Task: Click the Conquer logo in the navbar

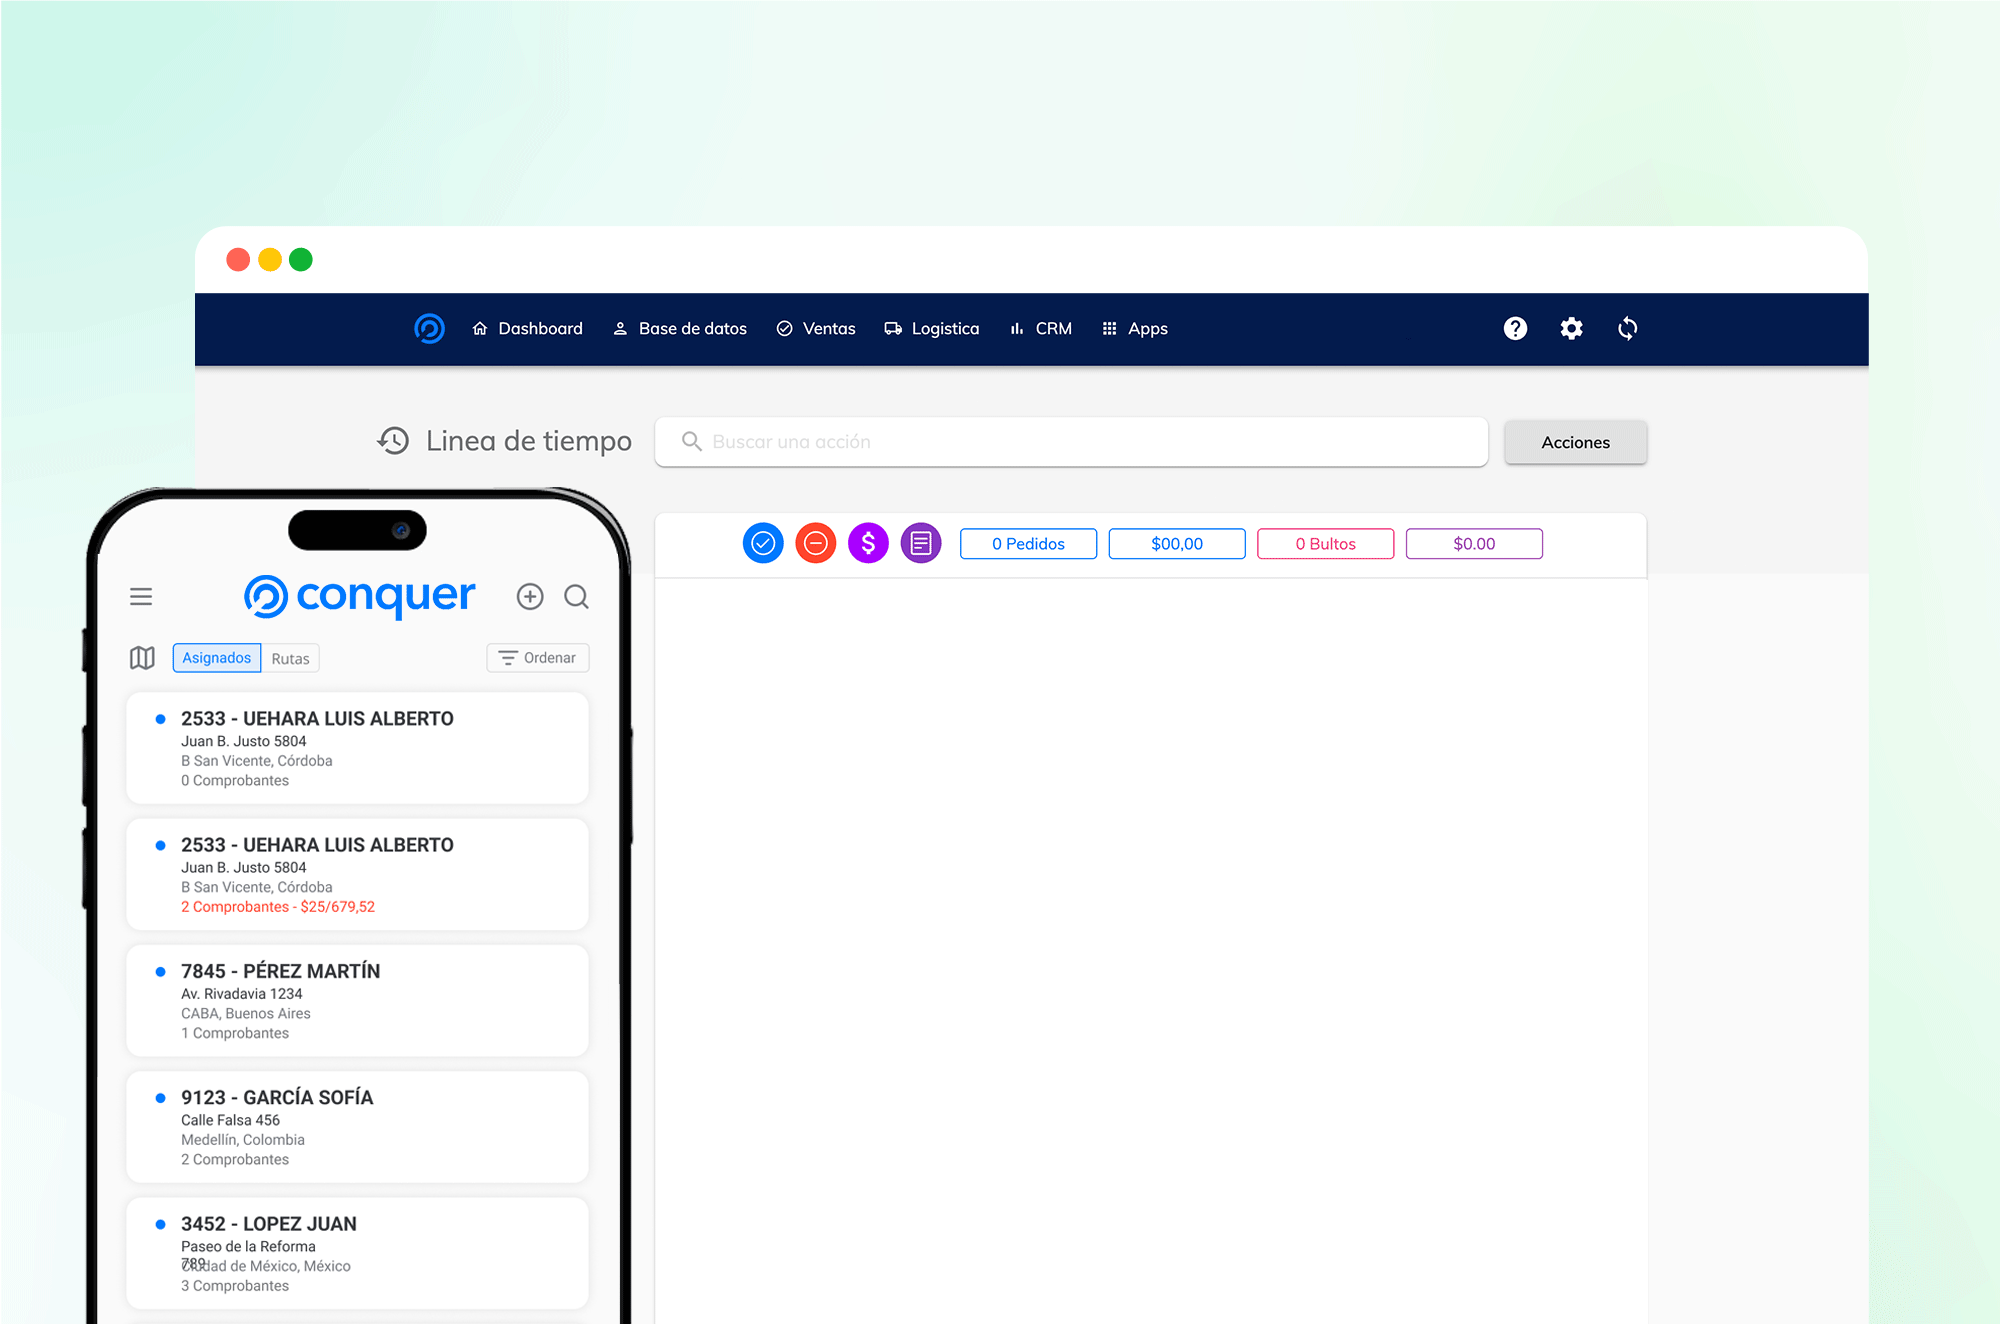Action: click(x=429, y=328)
